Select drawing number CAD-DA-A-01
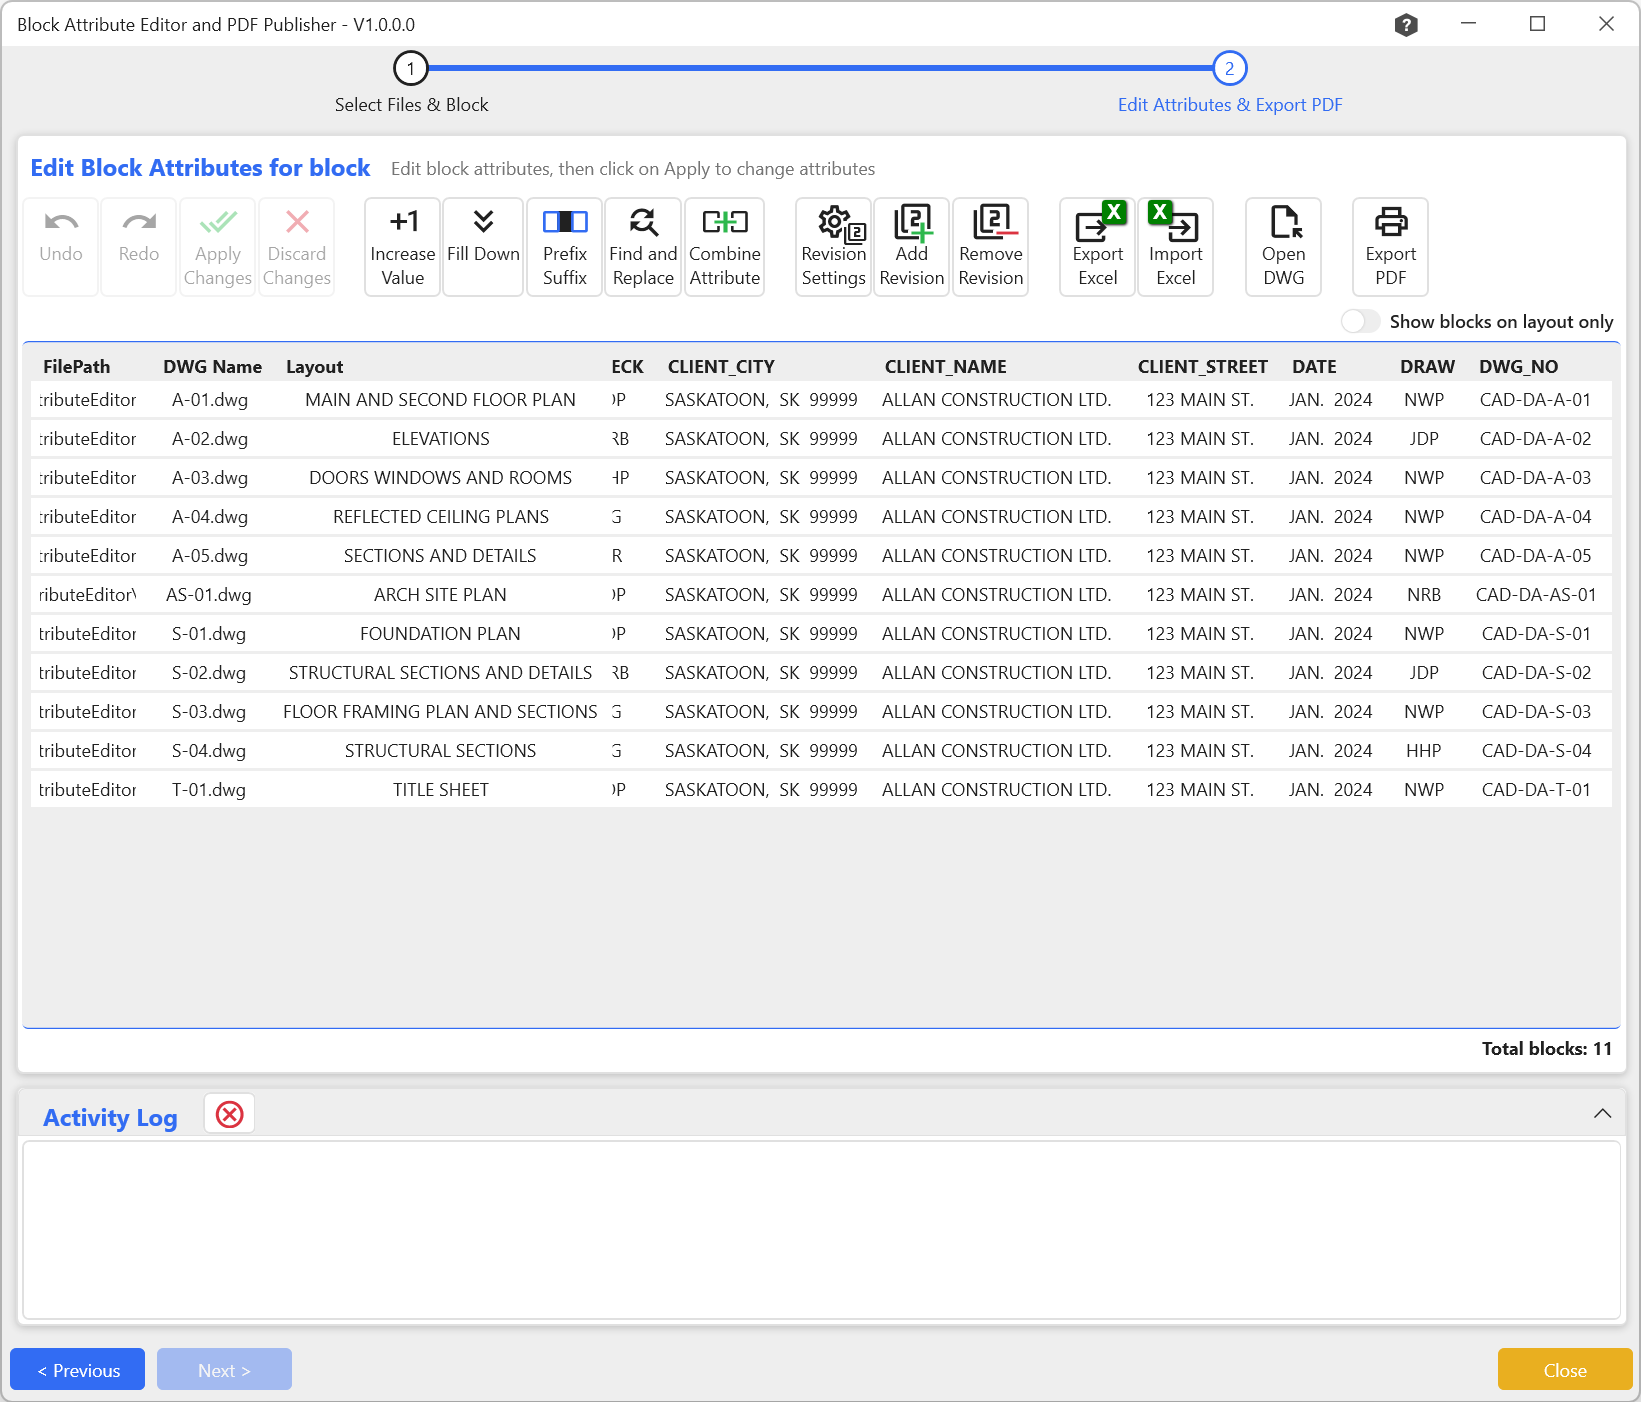Image resolution: width=1641 pixels, height=1402 pixels. (1536, 400)
